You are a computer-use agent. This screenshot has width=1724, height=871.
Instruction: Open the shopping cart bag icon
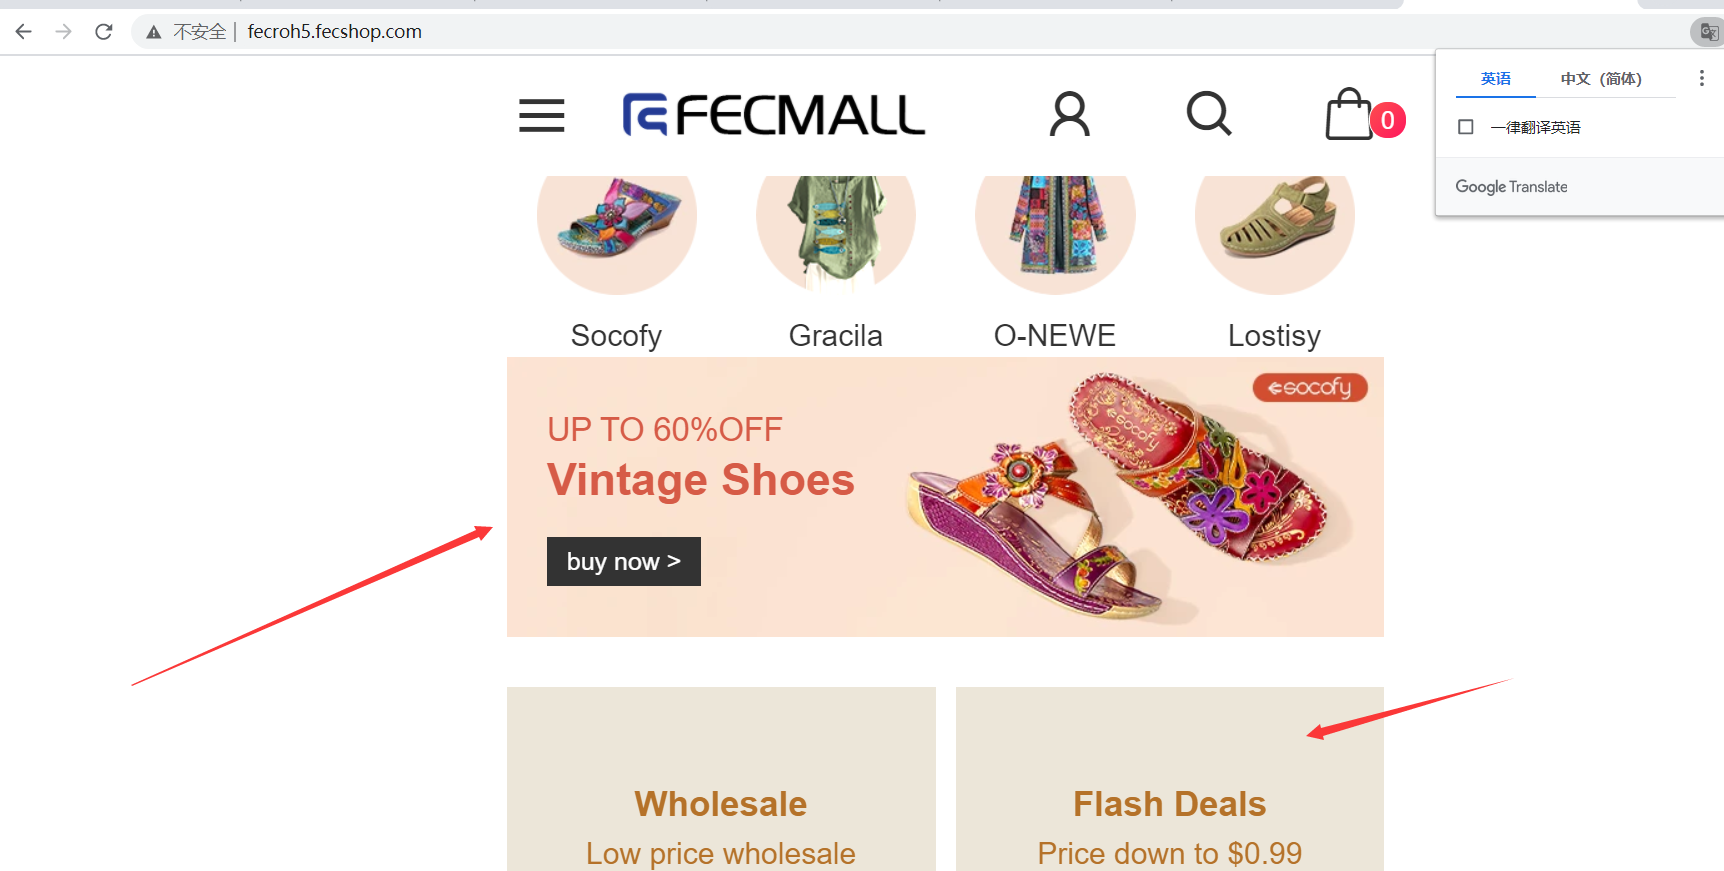click(1350, 116)
